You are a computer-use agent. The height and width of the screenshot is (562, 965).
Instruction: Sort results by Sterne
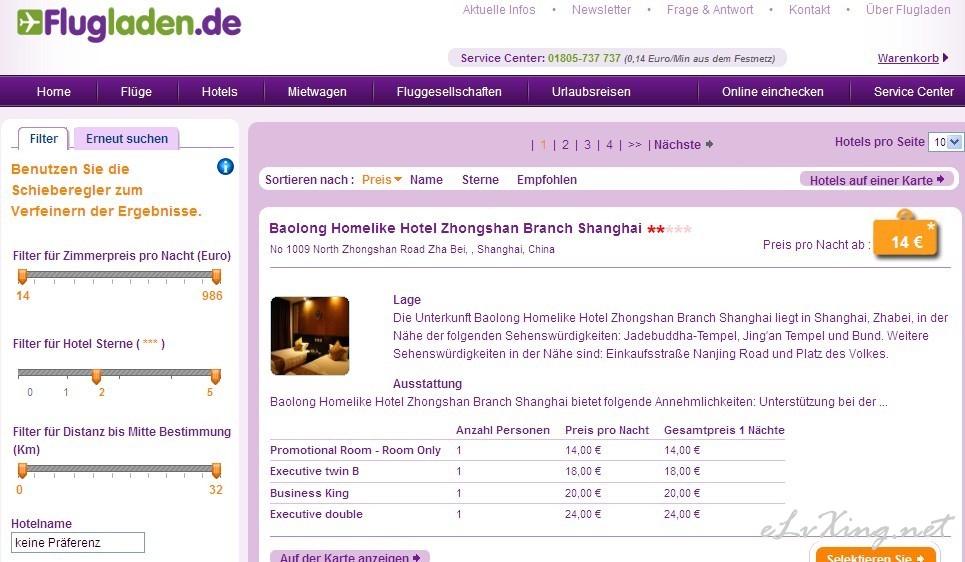[x=480, y=180]
